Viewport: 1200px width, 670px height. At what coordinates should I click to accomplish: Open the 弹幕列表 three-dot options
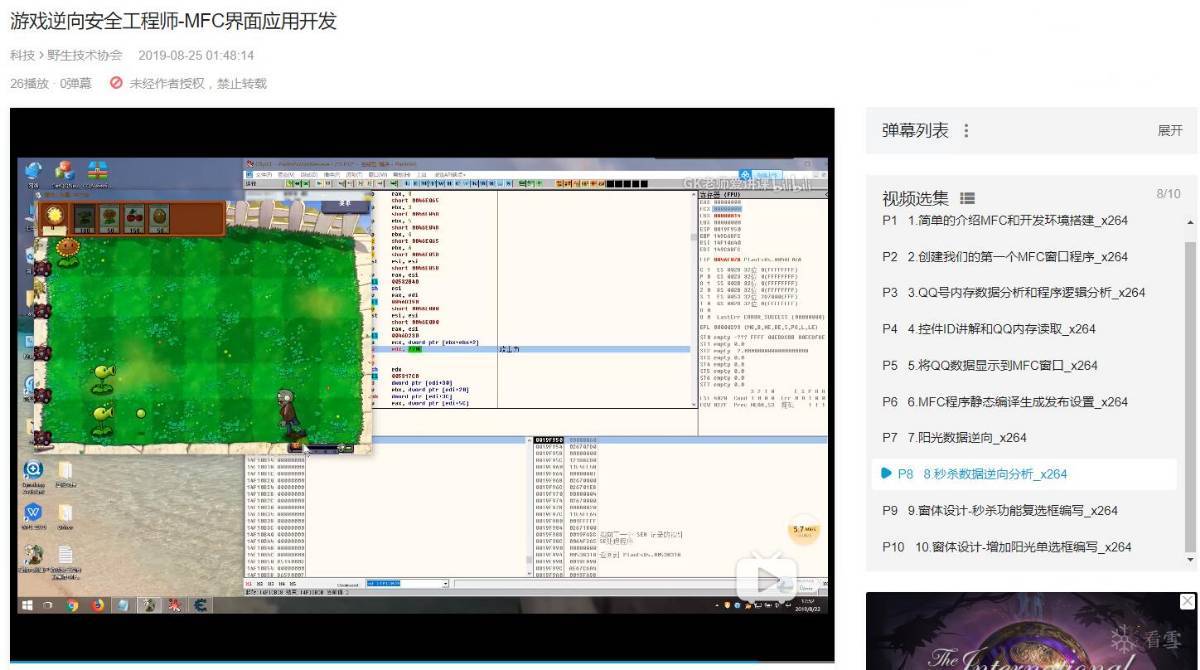966,131
